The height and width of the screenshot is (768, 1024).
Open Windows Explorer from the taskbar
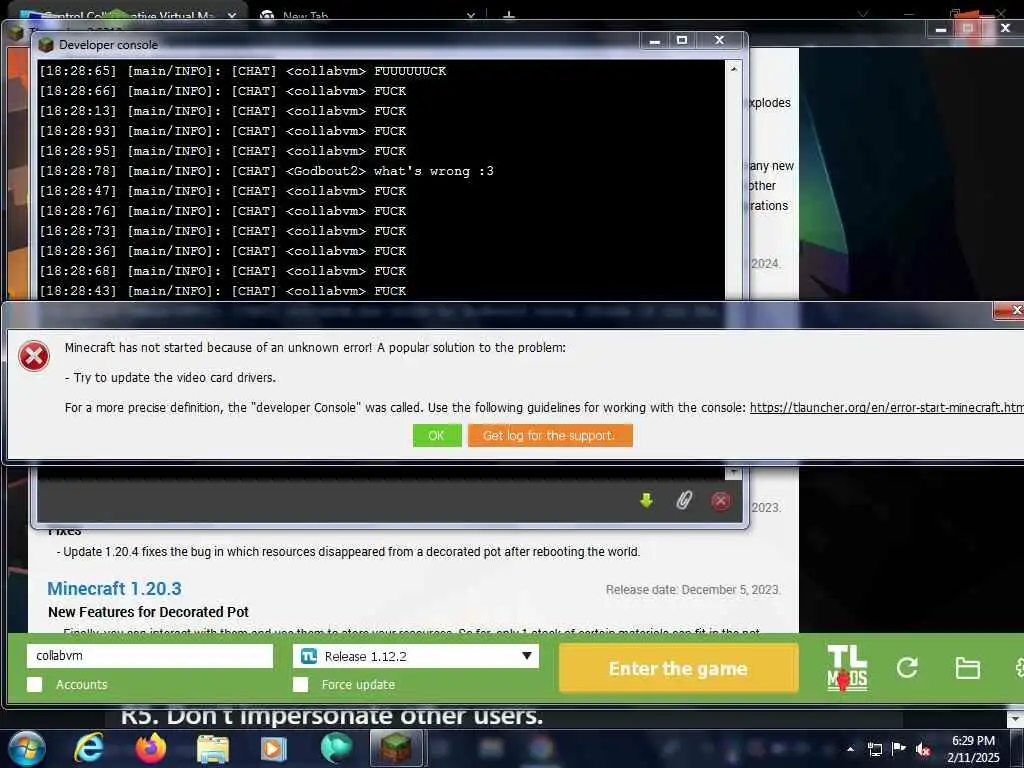click(x=213, y=749)
